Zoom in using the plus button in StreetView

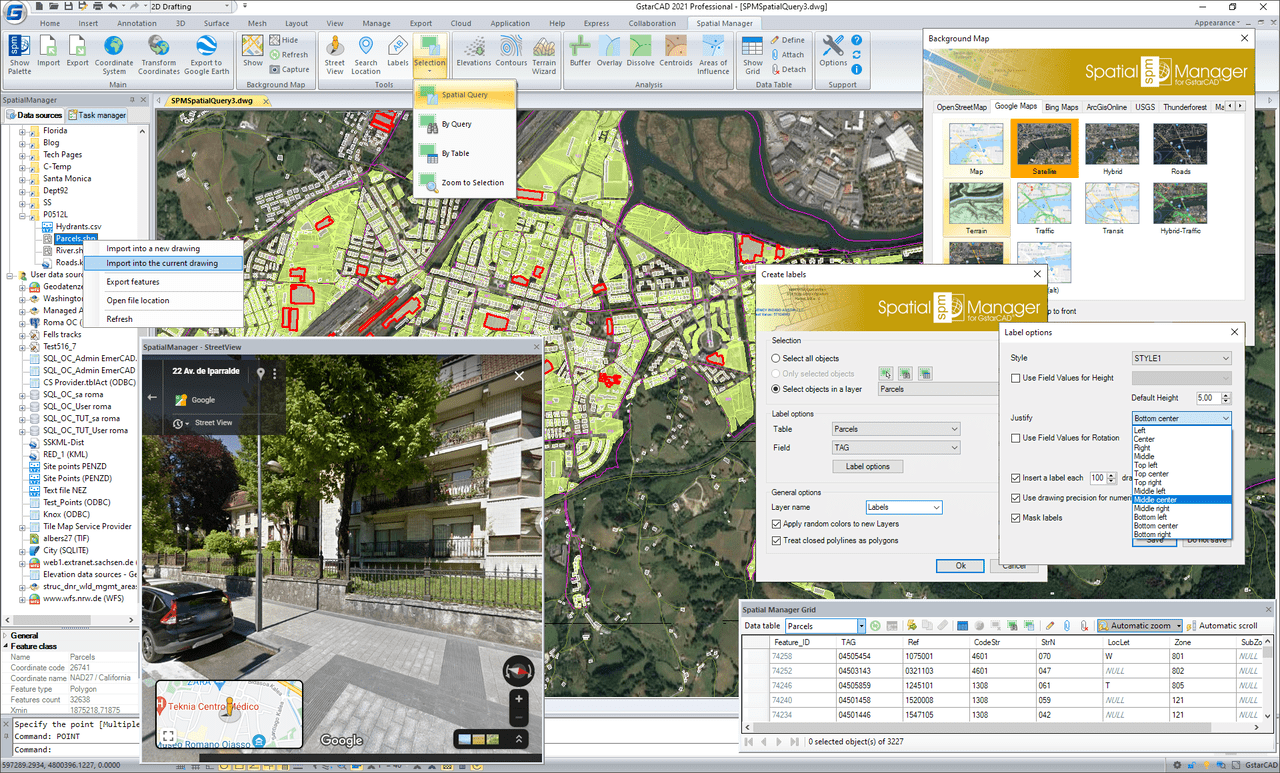tap(518, 699)
